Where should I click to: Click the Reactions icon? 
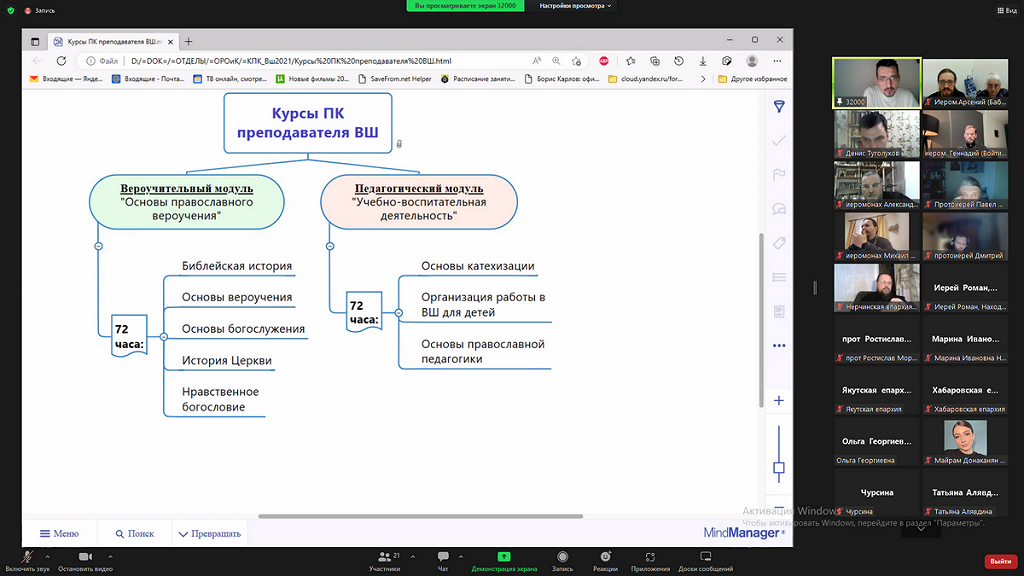point(605,557)
